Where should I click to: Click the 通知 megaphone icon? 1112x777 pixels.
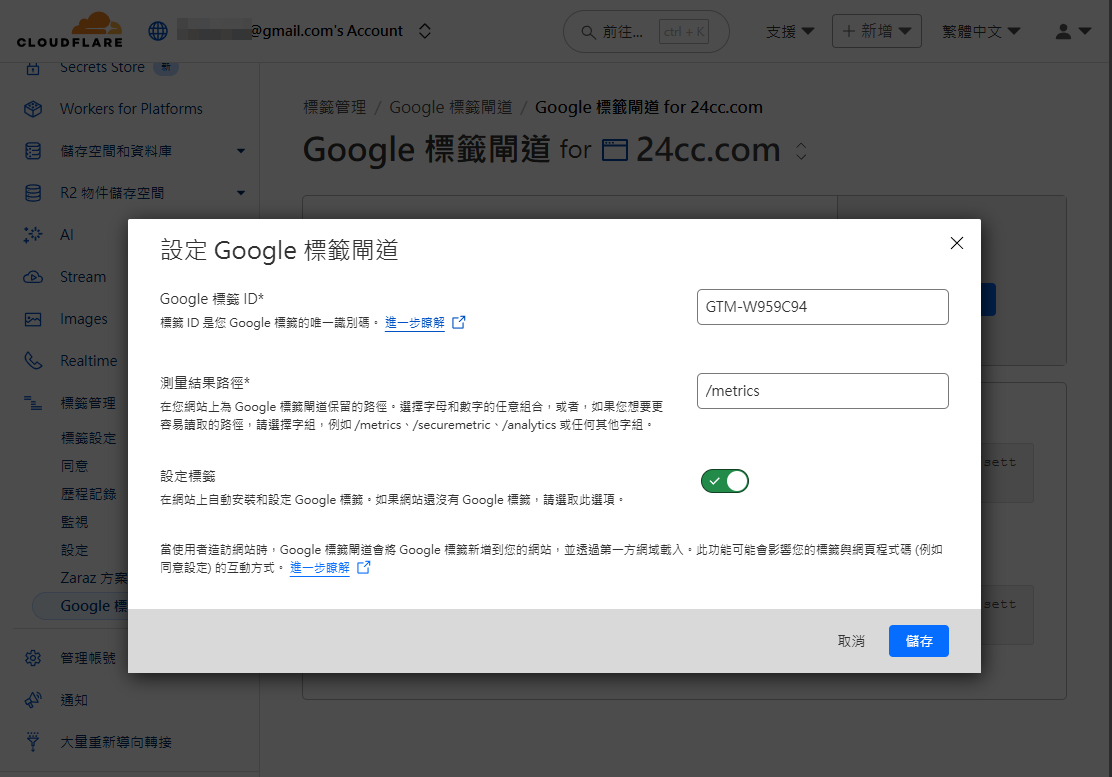[33, 700]
